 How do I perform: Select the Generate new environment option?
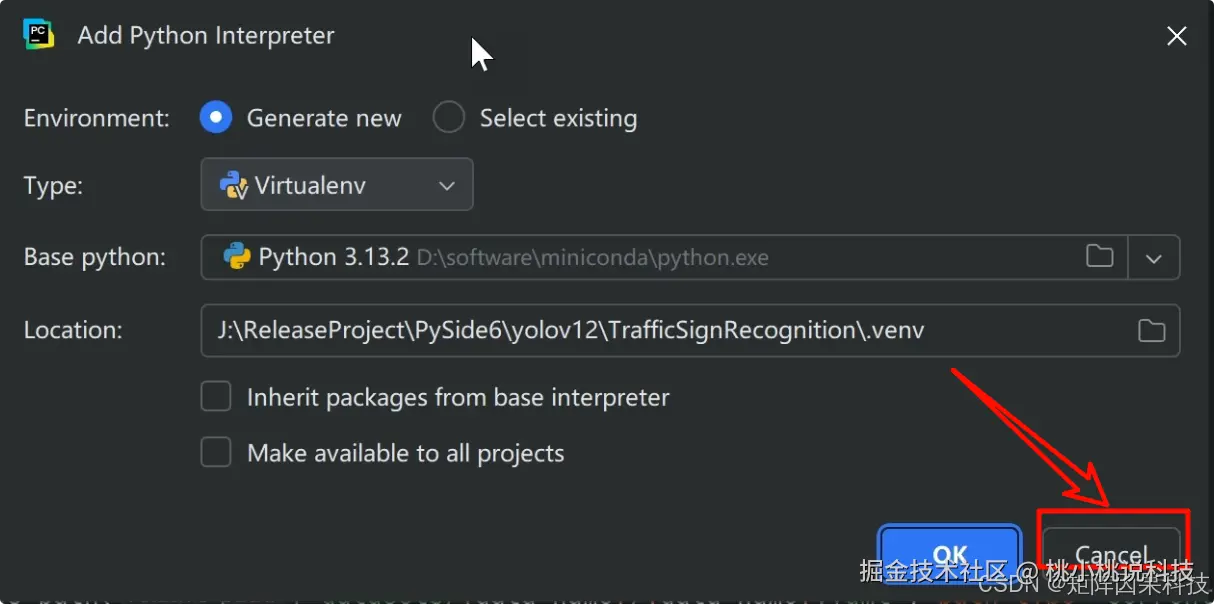click(x=216, y=118)
